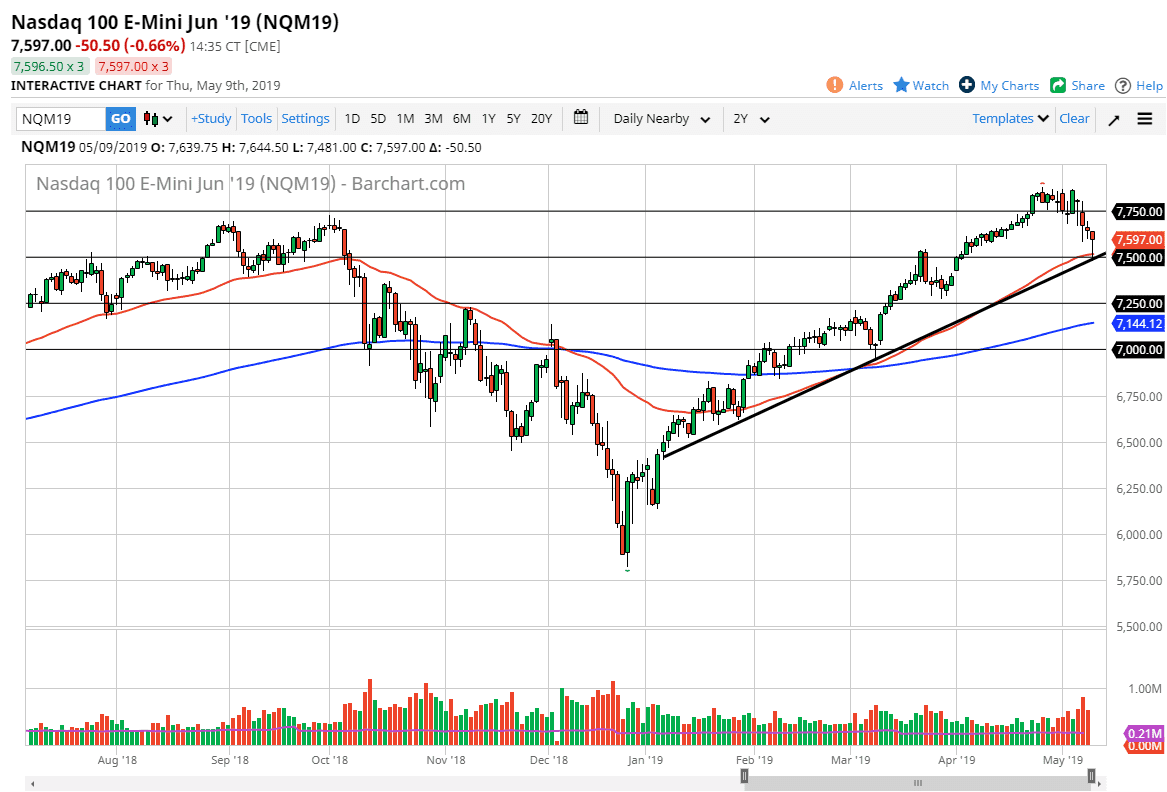The width and height of the screenshot is (1167, 792).
Task: Enable the 6M chart range
Action: [461, 118]
